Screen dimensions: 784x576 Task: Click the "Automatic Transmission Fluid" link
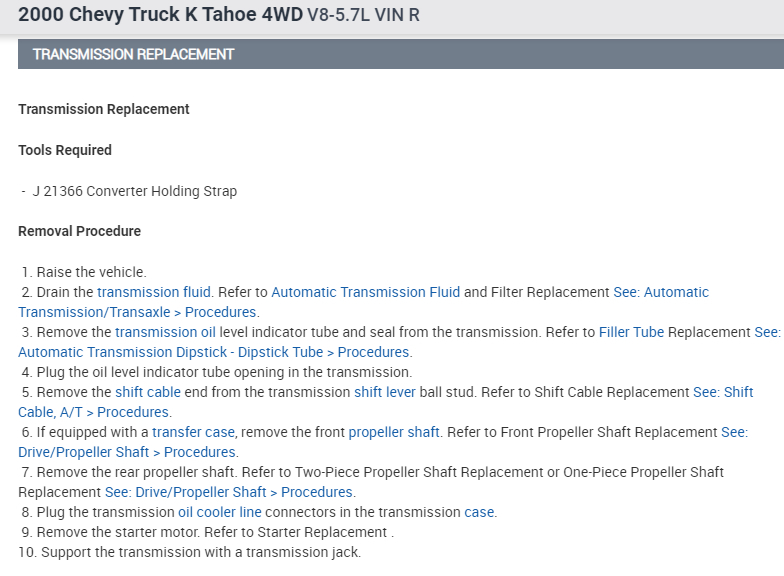[x=365, y=292]
